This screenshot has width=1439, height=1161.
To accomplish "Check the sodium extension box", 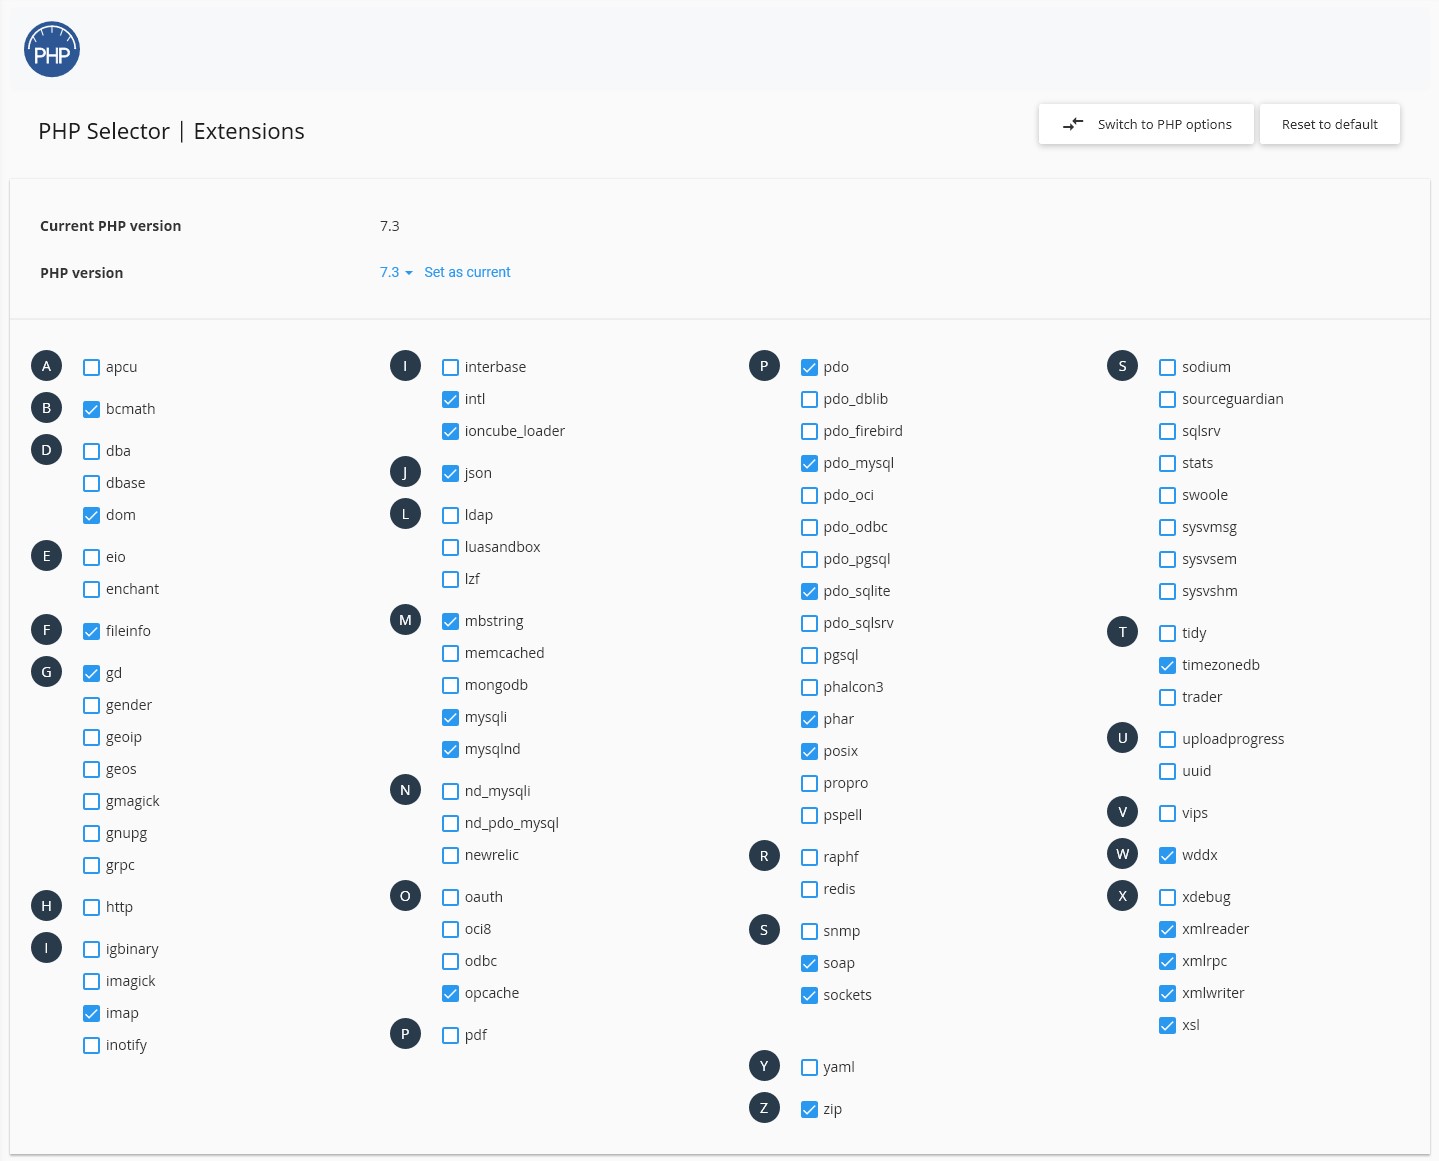I will 1167,367.
